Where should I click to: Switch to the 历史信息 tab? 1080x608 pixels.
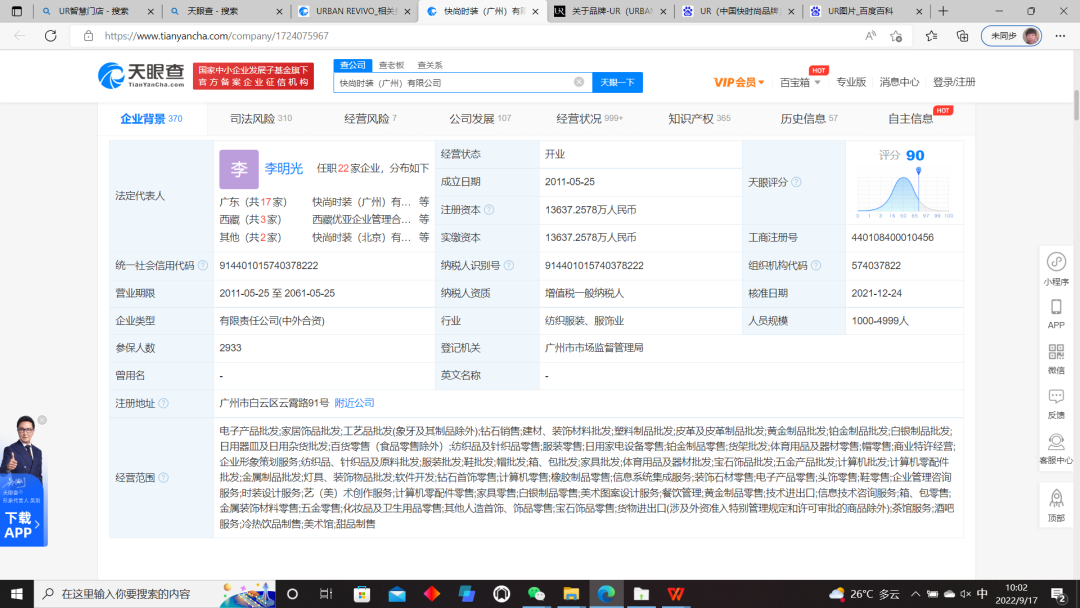(809, 118)
